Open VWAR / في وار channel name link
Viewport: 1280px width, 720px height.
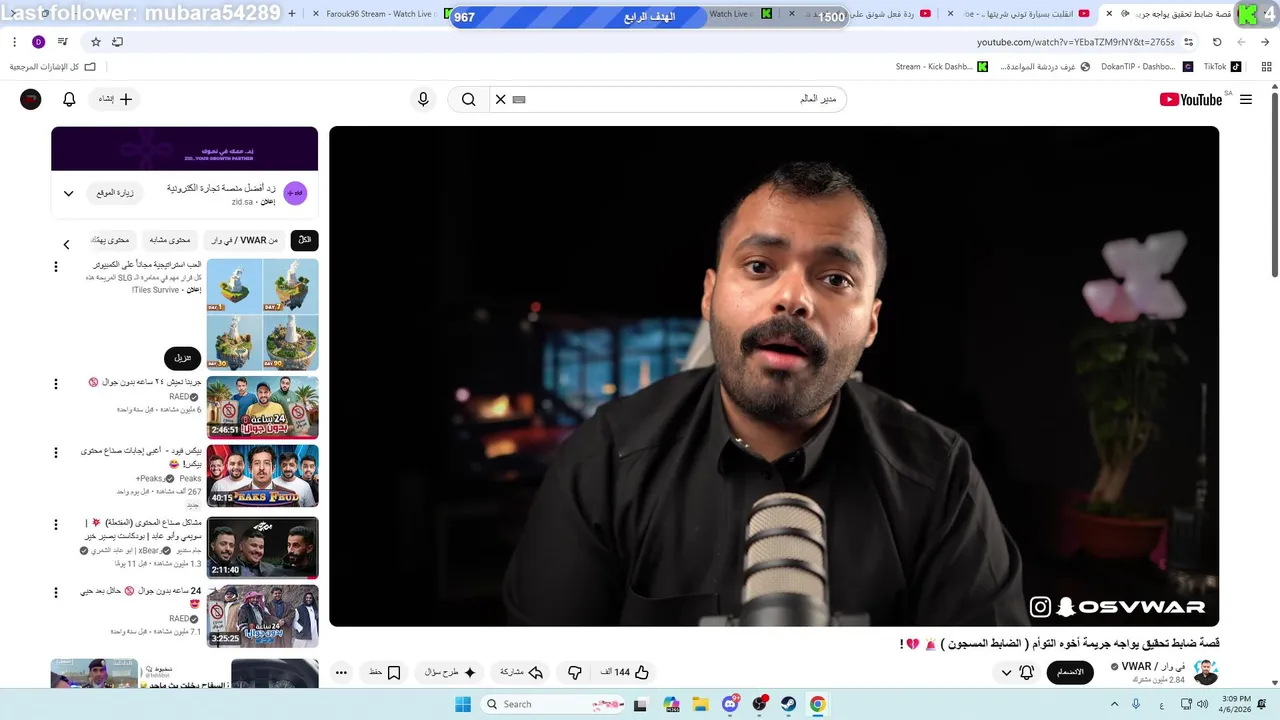(x=1153, y=666)
